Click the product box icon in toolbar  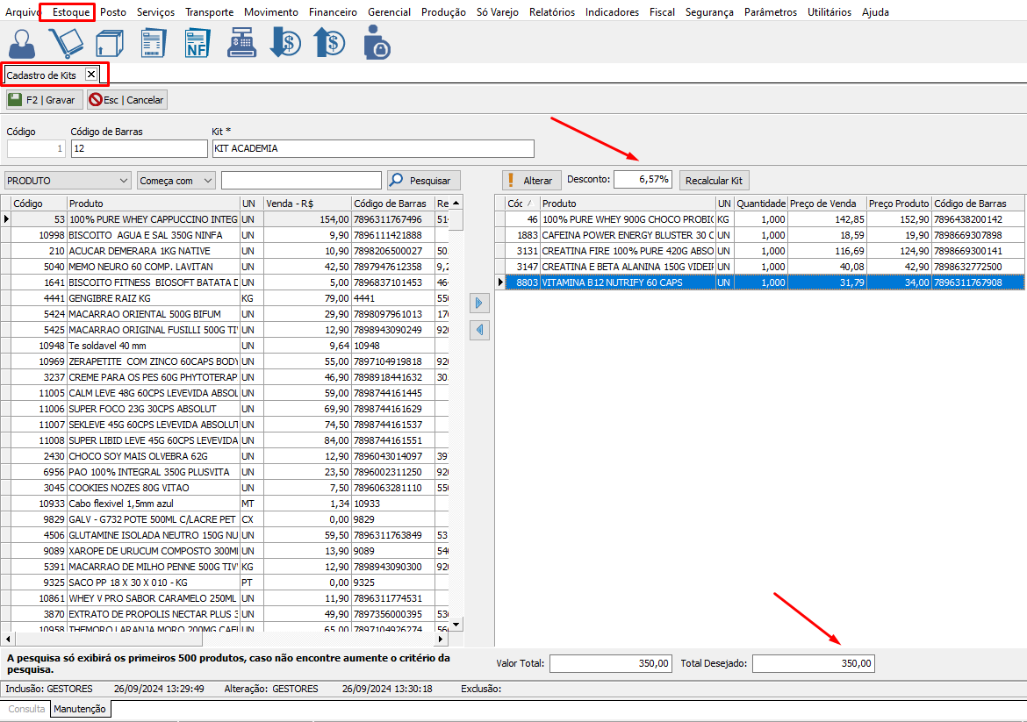pos(109,43)
